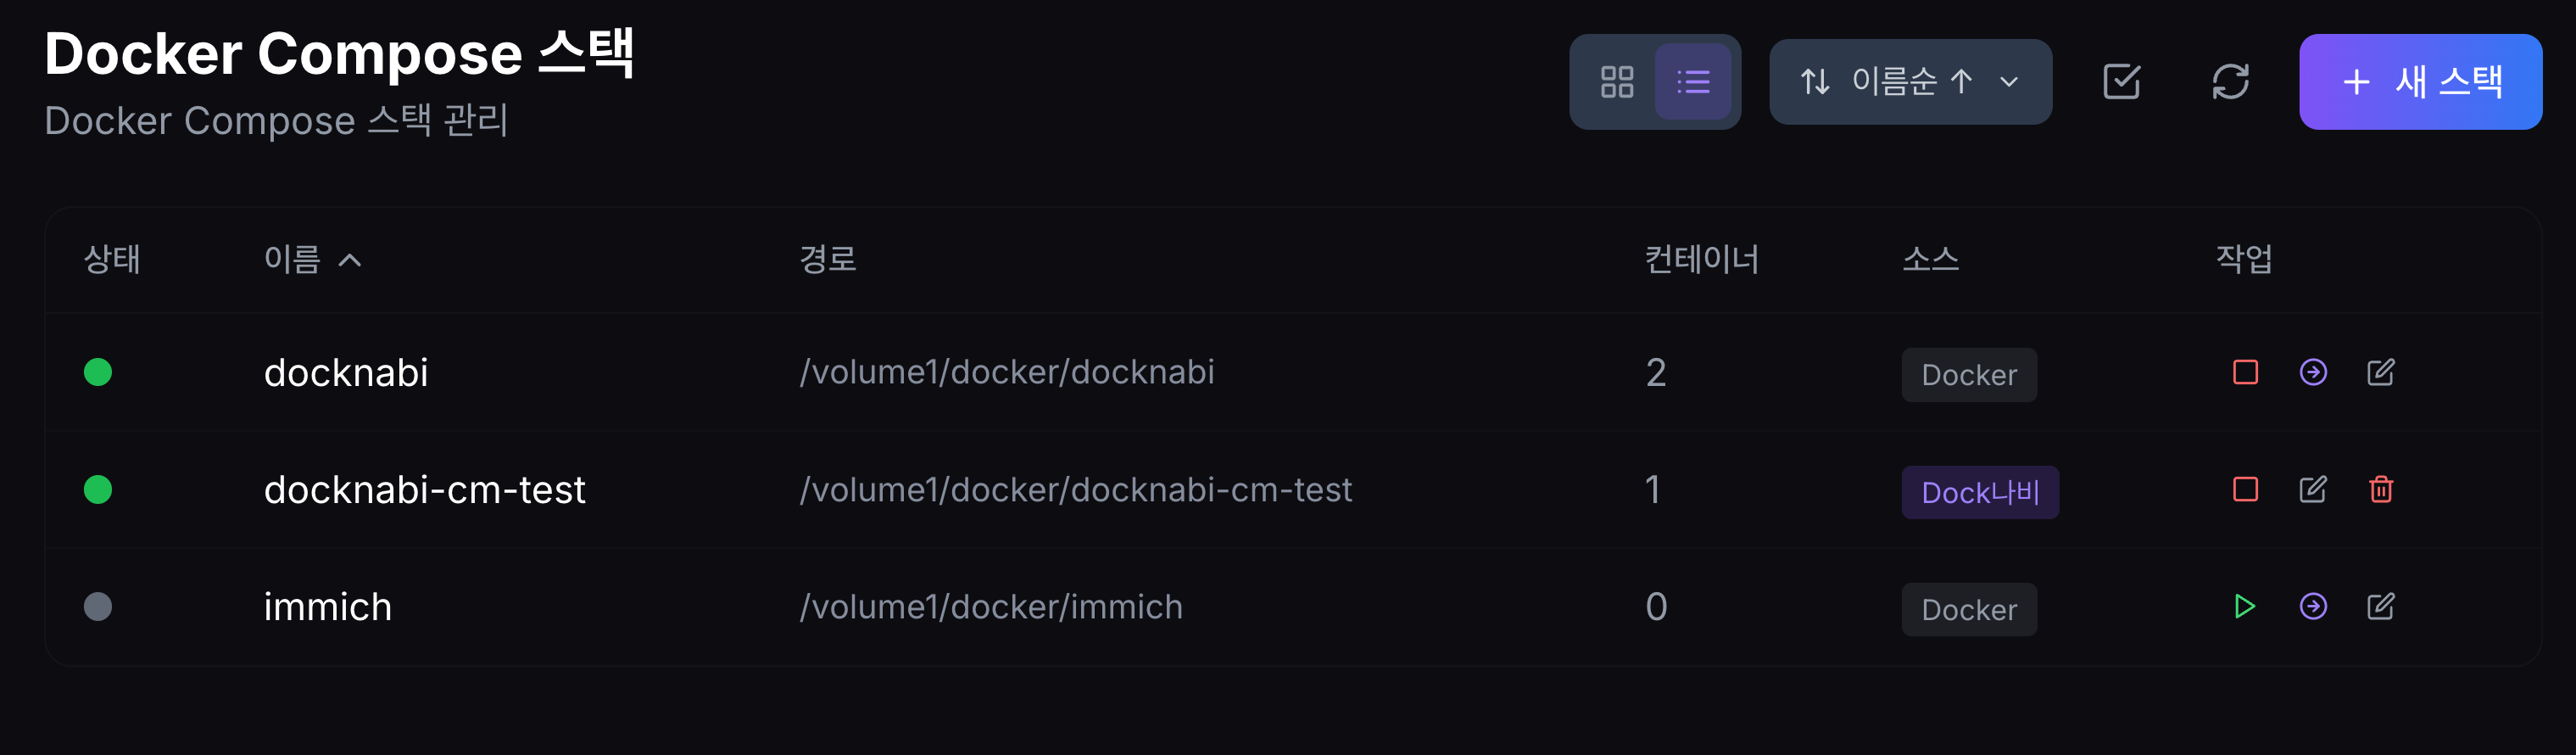Image resolution: width=2576 pixels, height=755 pixels.
Task: Stop the docknabi stack
Action: 2245,372
